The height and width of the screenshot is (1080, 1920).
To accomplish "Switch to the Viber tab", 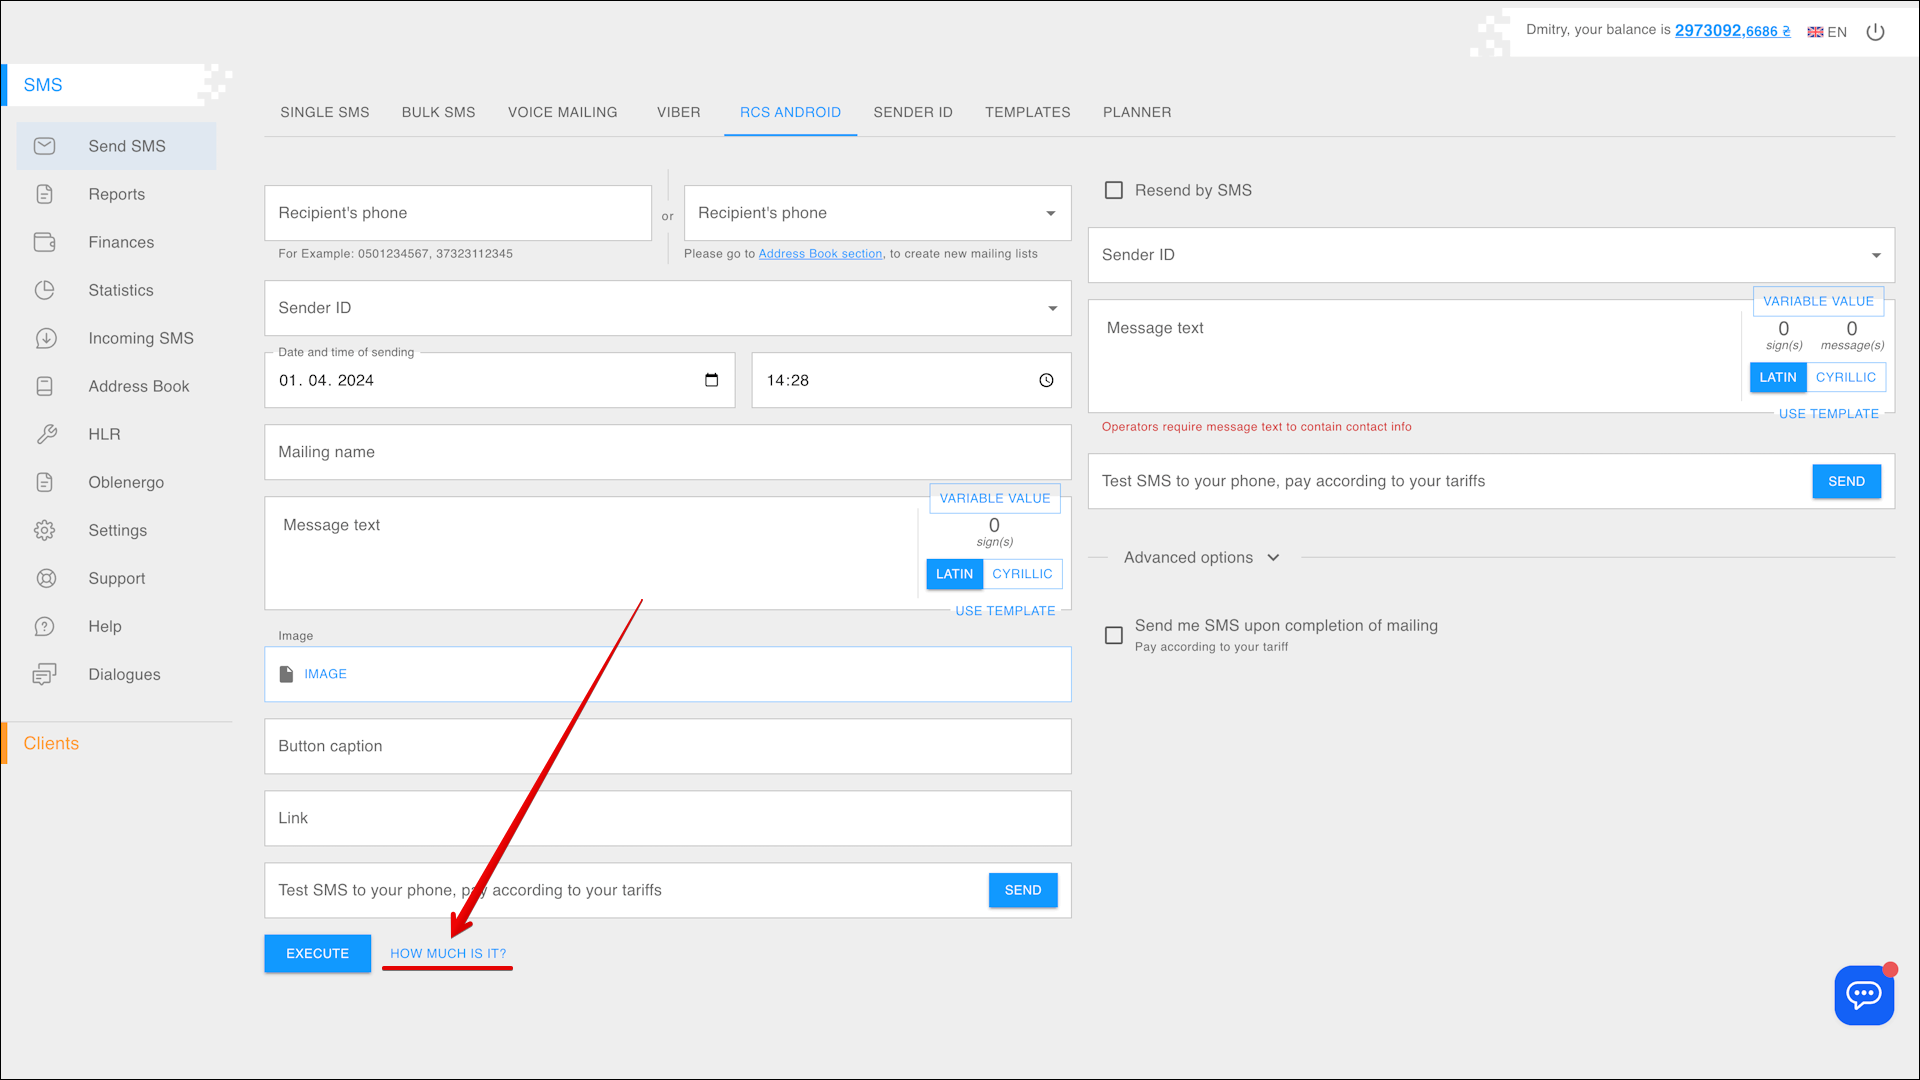I will pos(678,112).
